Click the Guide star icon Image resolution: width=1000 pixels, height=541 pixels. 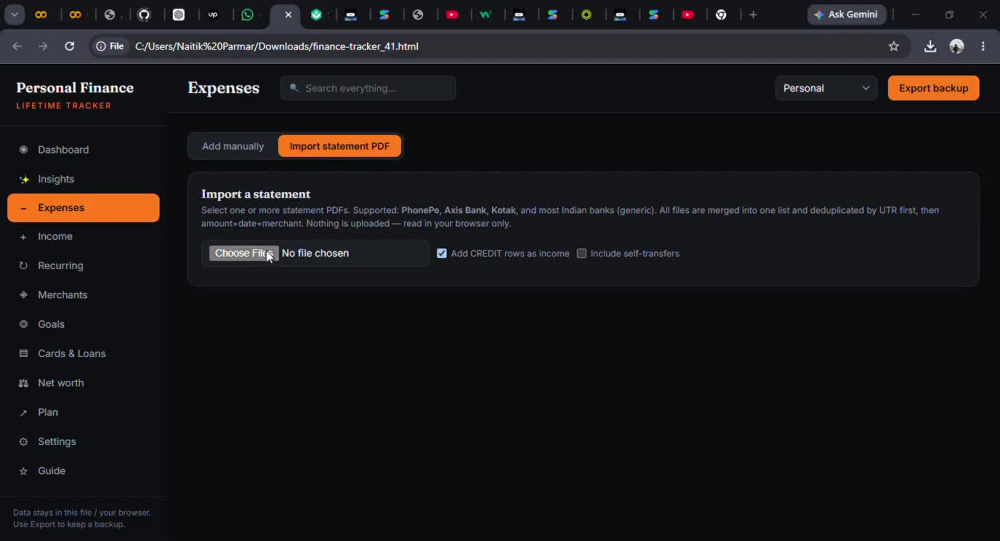point(24,471)
